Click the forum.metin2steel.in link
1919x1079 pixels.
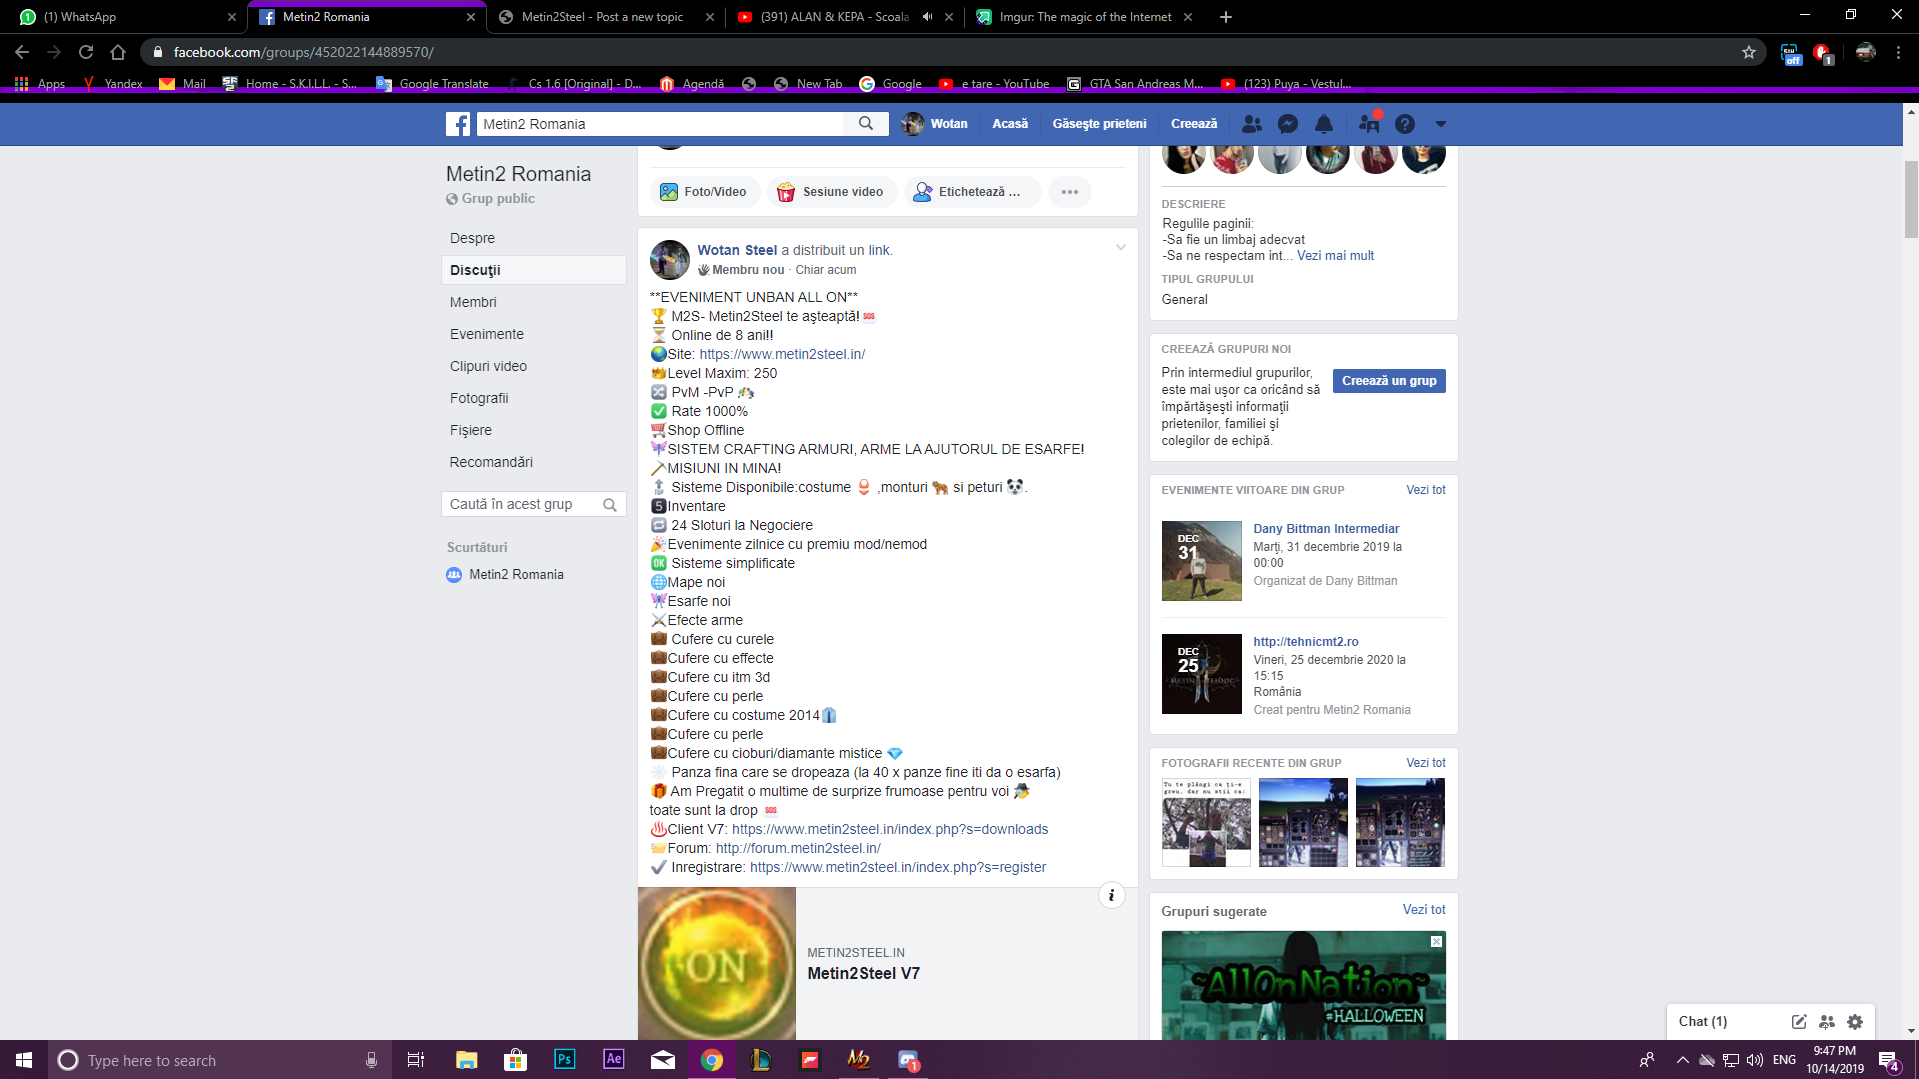coord(798,848)
